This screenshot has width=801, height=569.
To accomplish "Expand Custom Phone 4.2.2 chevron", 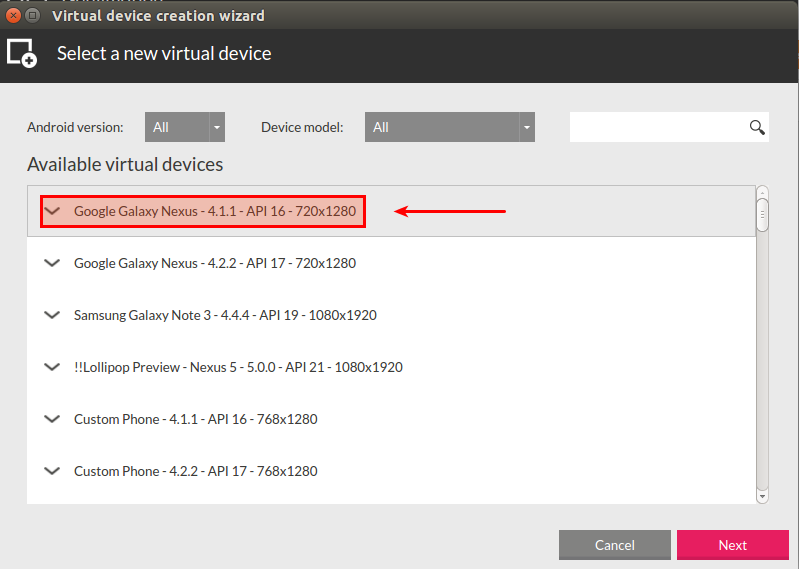I will pos(52,471).
